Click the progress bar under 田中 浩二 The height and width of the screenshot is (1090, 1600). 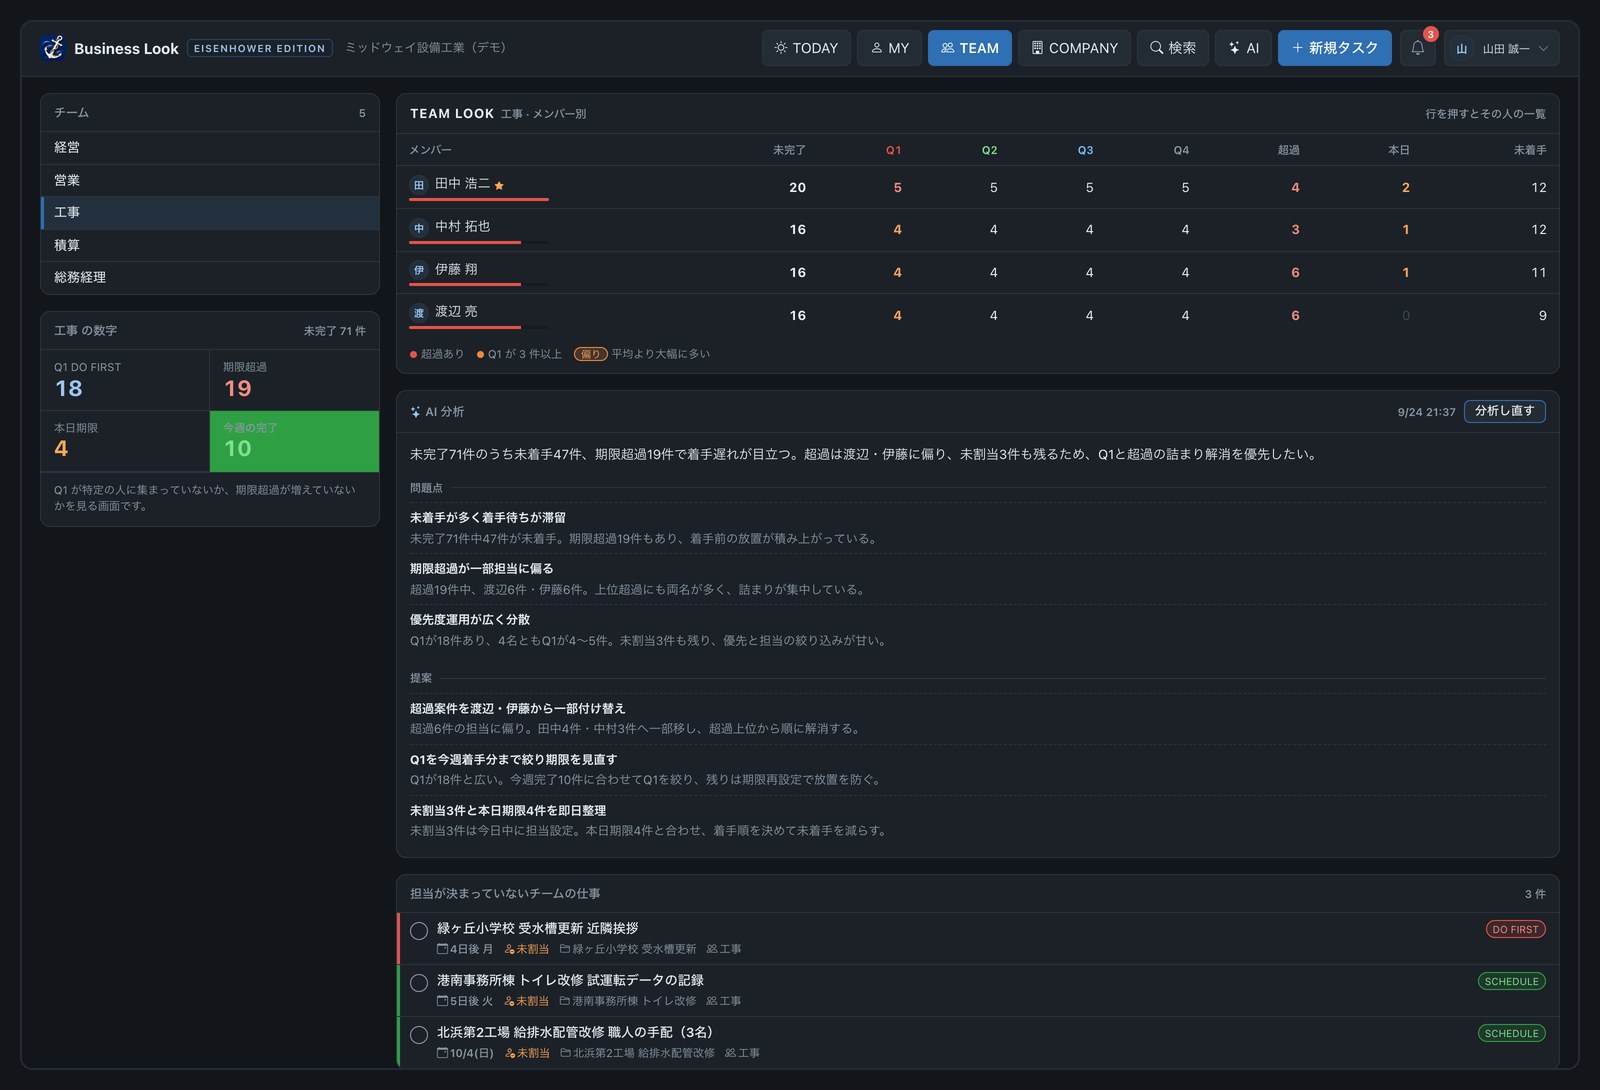[479, 199]
